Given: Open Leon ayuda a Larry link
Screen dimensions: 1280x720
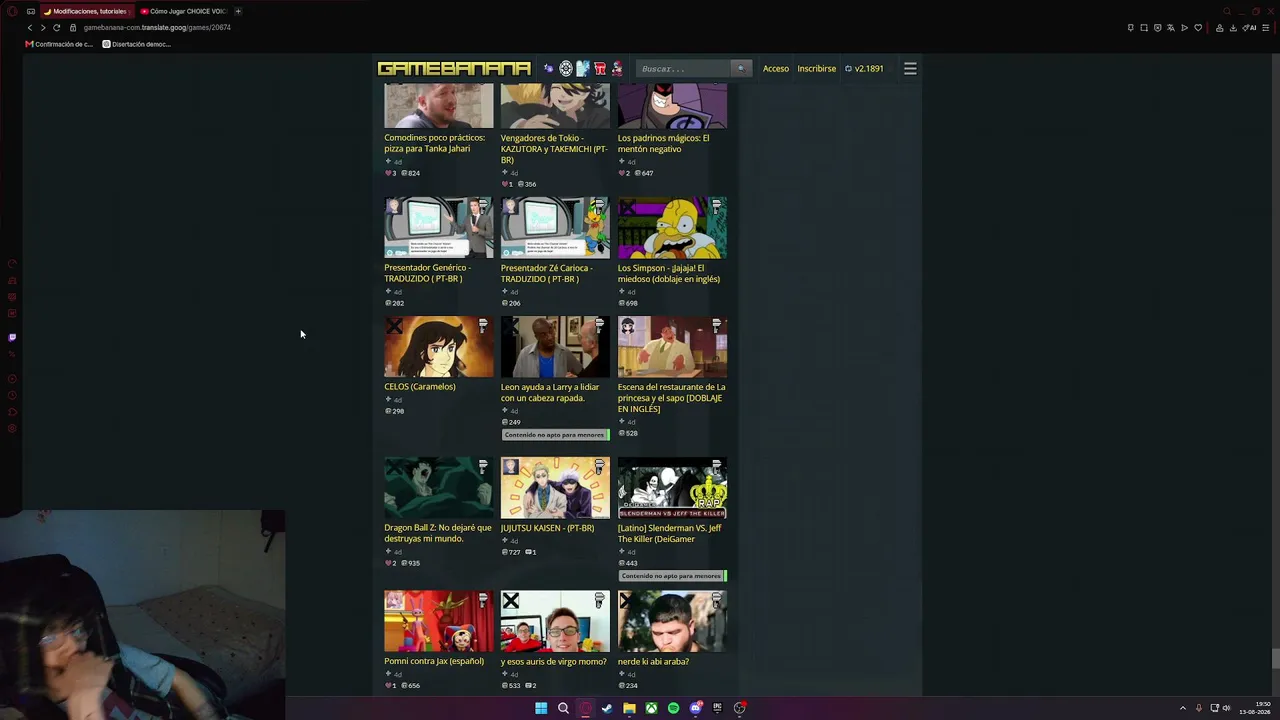Looking at the screenshot, I should (550, 392).
